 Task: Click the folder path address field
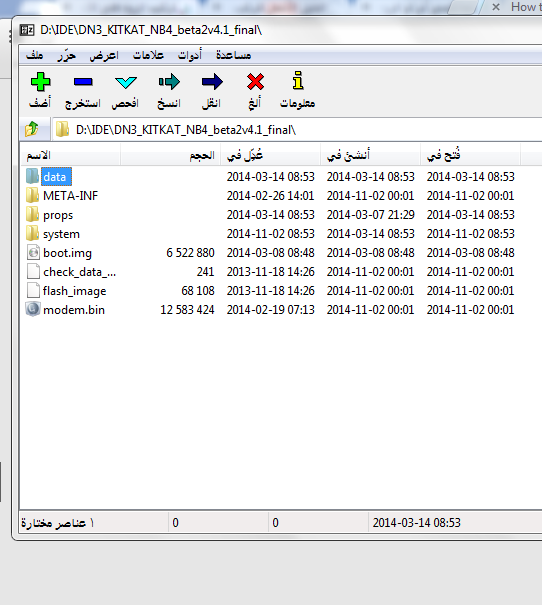pyautogui.click(x=297, y=130)
